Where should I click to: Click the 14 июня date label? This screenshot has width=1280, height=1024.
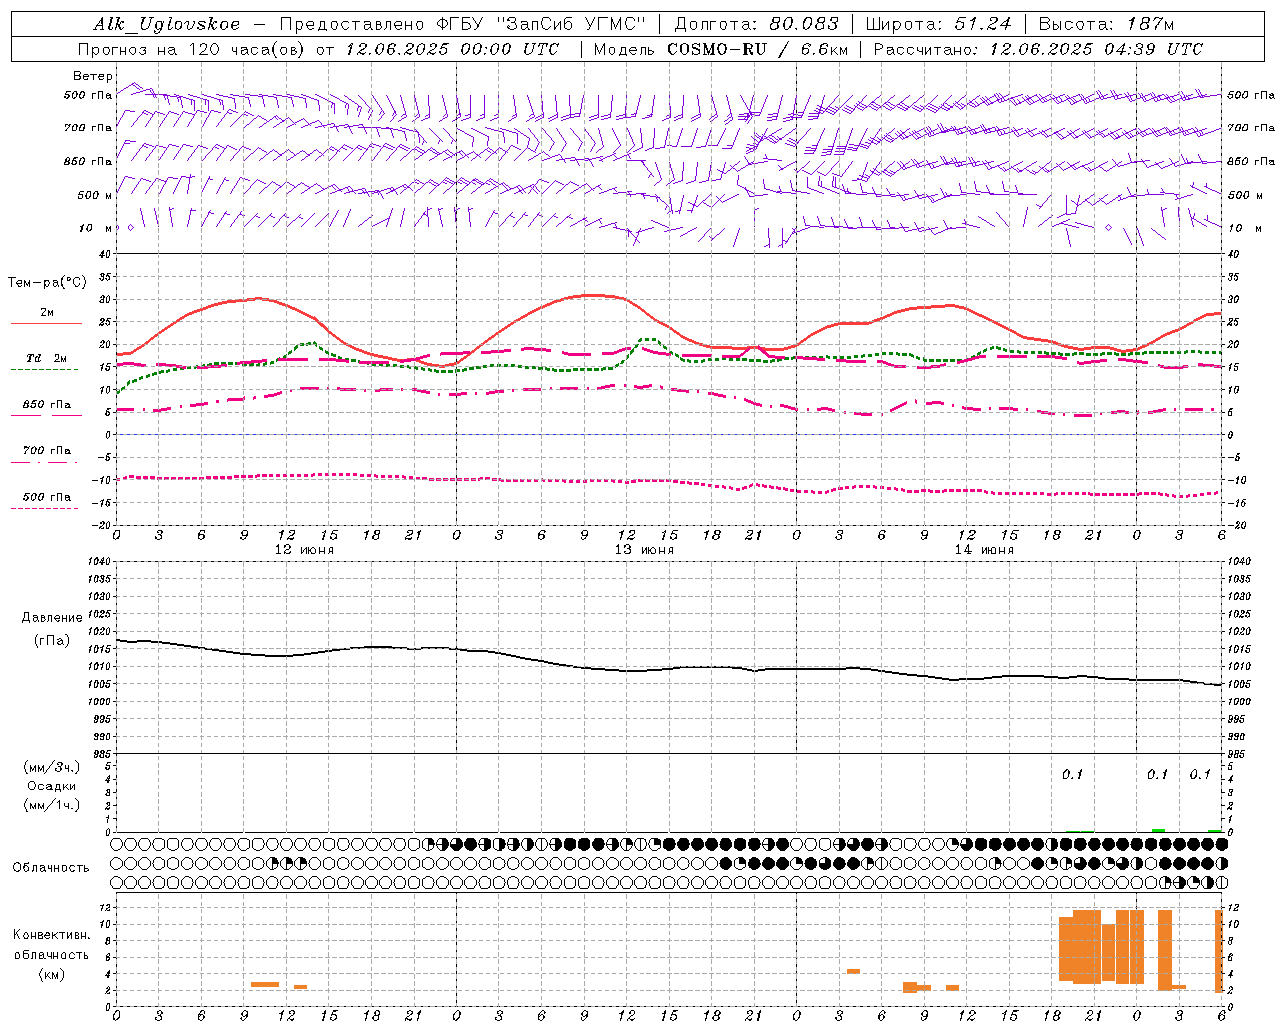click(984, 550)
